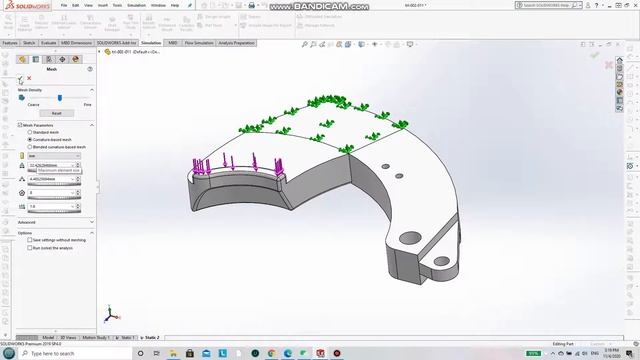The height and width of the screenshot is (360, 640).
Task: Open the Motion Study 1 tab
Action: tap(95, 338)
